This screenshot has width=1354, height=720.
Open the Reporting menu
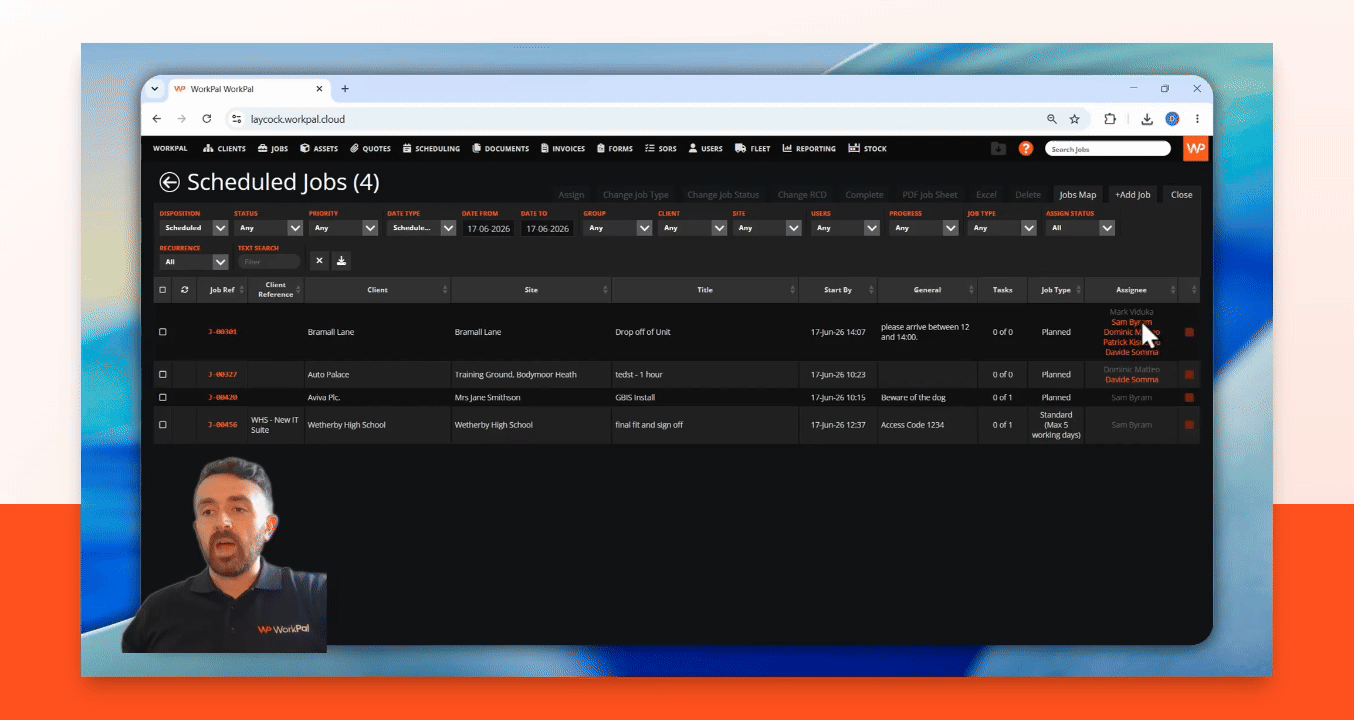pos(809,149)
